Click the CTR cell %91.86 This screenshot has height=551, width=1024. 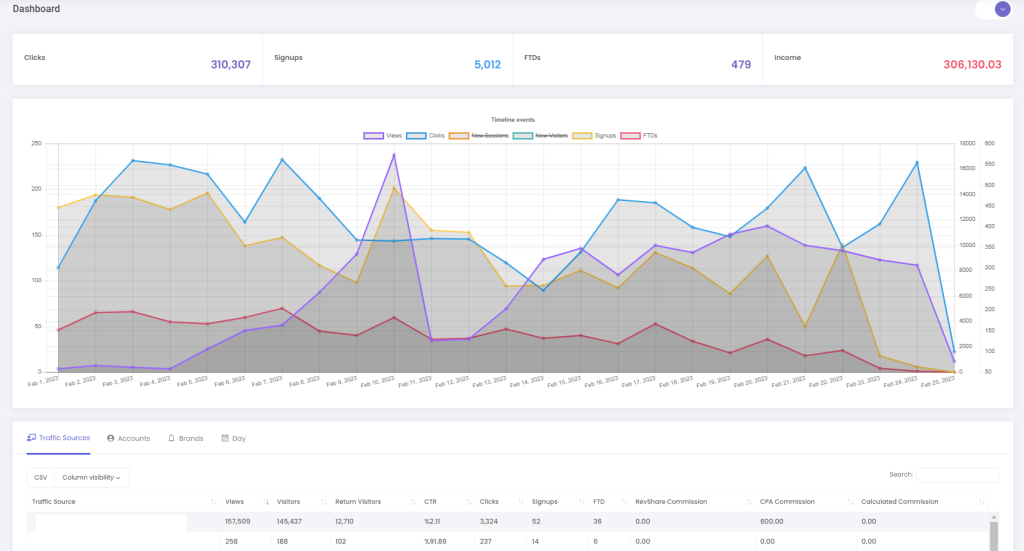435,541
